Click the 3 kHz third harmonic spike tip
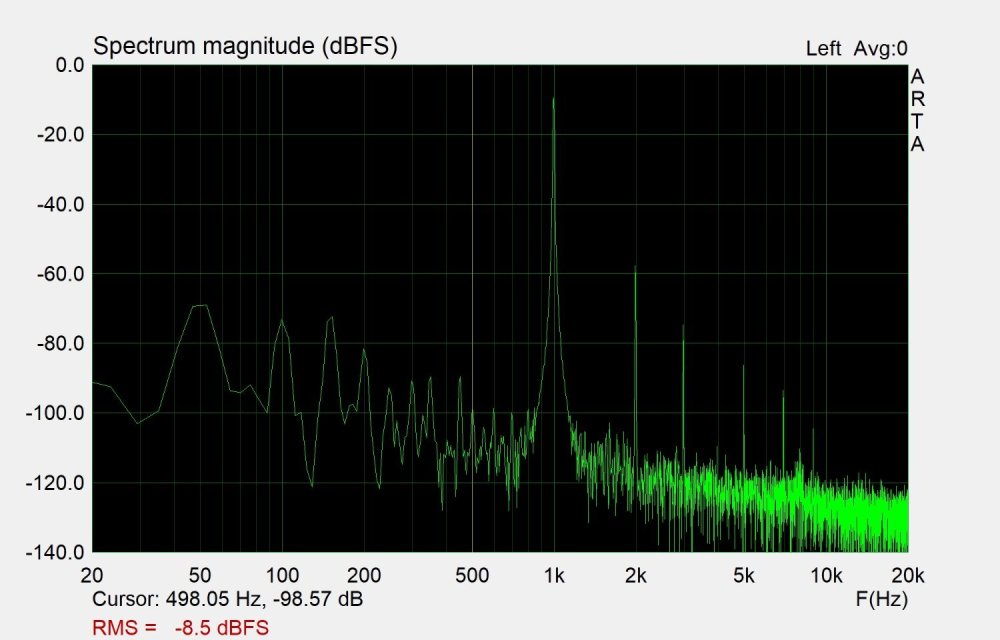1000x640 pixels. pyautogui.click(x=683, y=326)
